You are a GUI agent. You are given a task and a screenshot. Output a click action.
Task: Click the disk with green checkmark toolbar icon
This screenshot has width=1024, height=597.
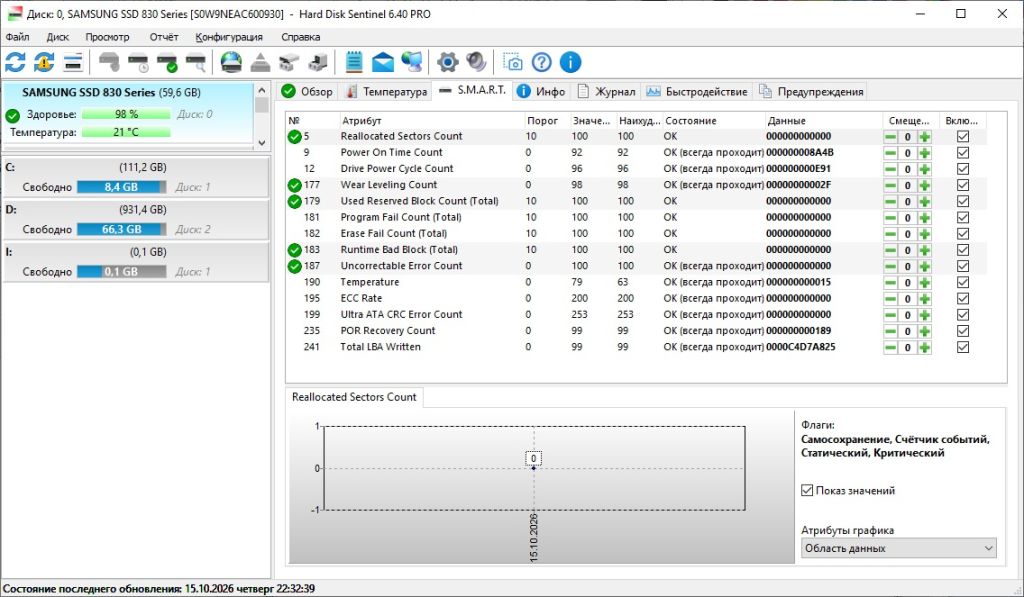[167, 63]
